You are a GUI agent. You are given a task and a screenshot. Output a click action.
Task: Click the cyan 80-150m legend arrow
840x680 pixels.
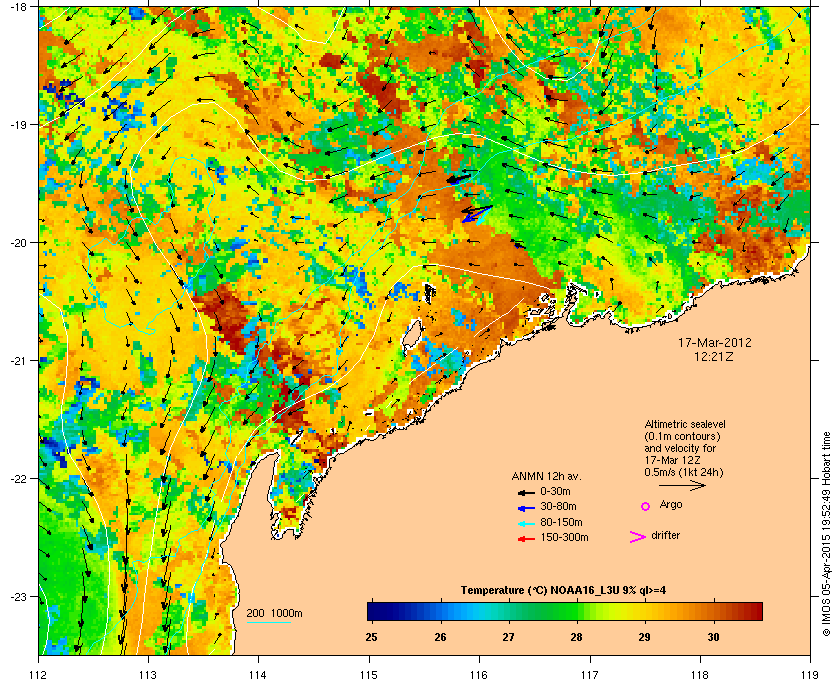click(x=527, y=523)
